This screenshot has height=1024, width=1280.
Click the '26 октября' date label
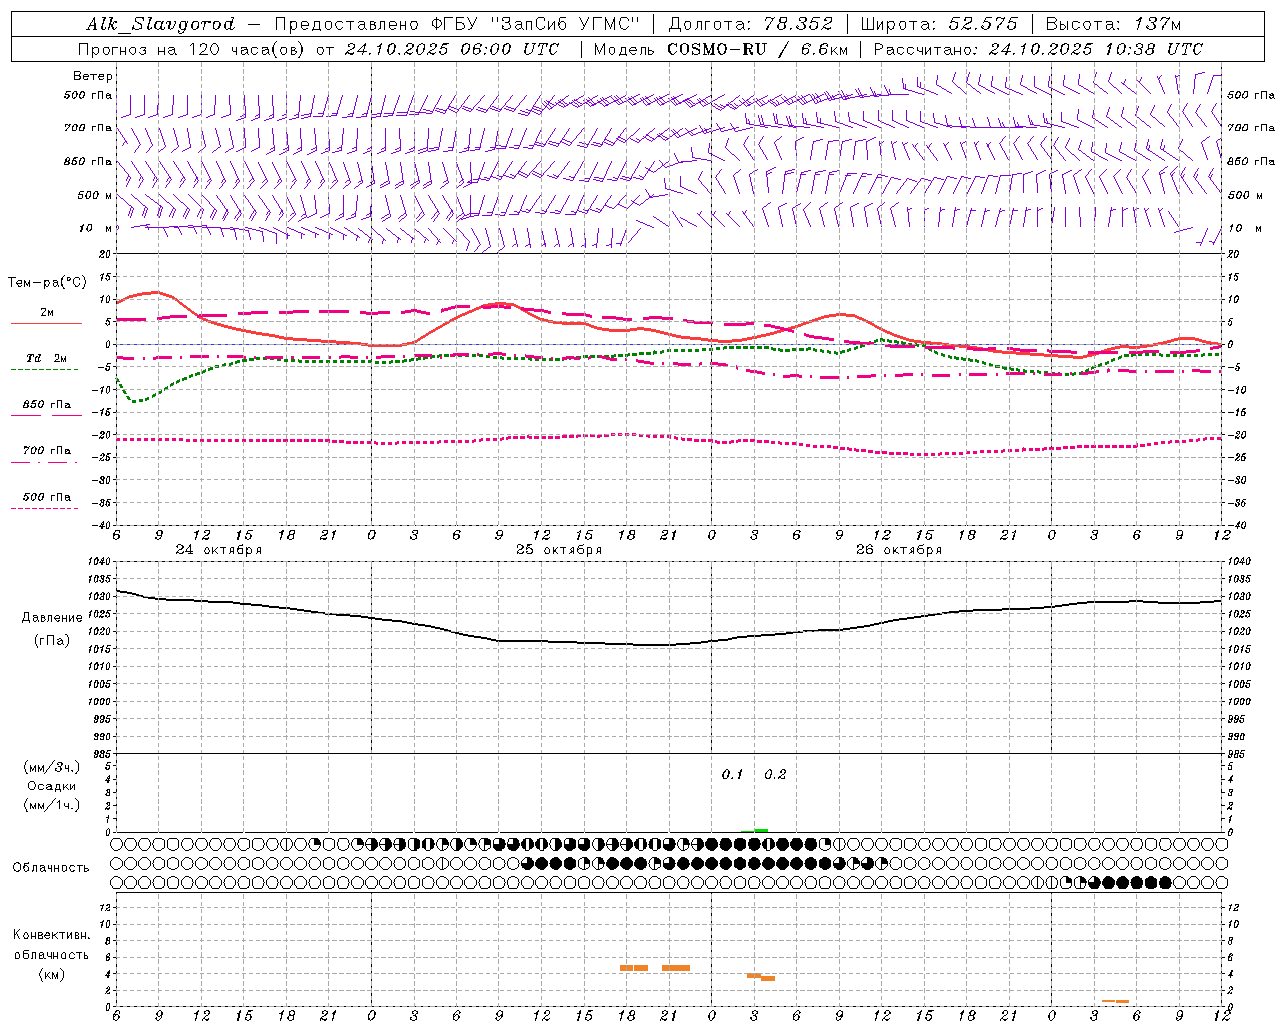click(899, 550)
